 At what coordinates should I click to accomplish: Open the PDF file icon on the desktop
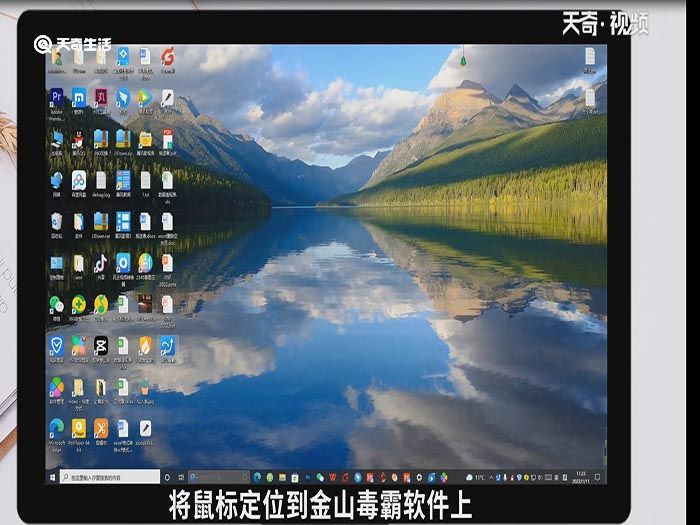pos(167,139)
